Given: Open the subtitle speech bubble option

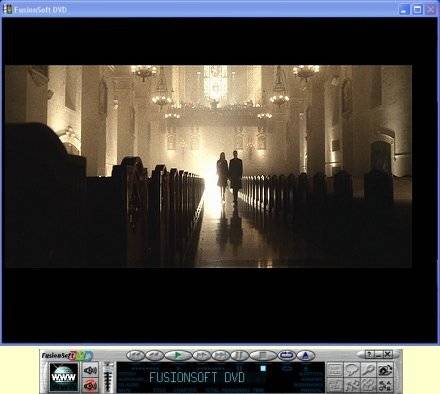Looking at the screenshot, I should coord(352,370).
